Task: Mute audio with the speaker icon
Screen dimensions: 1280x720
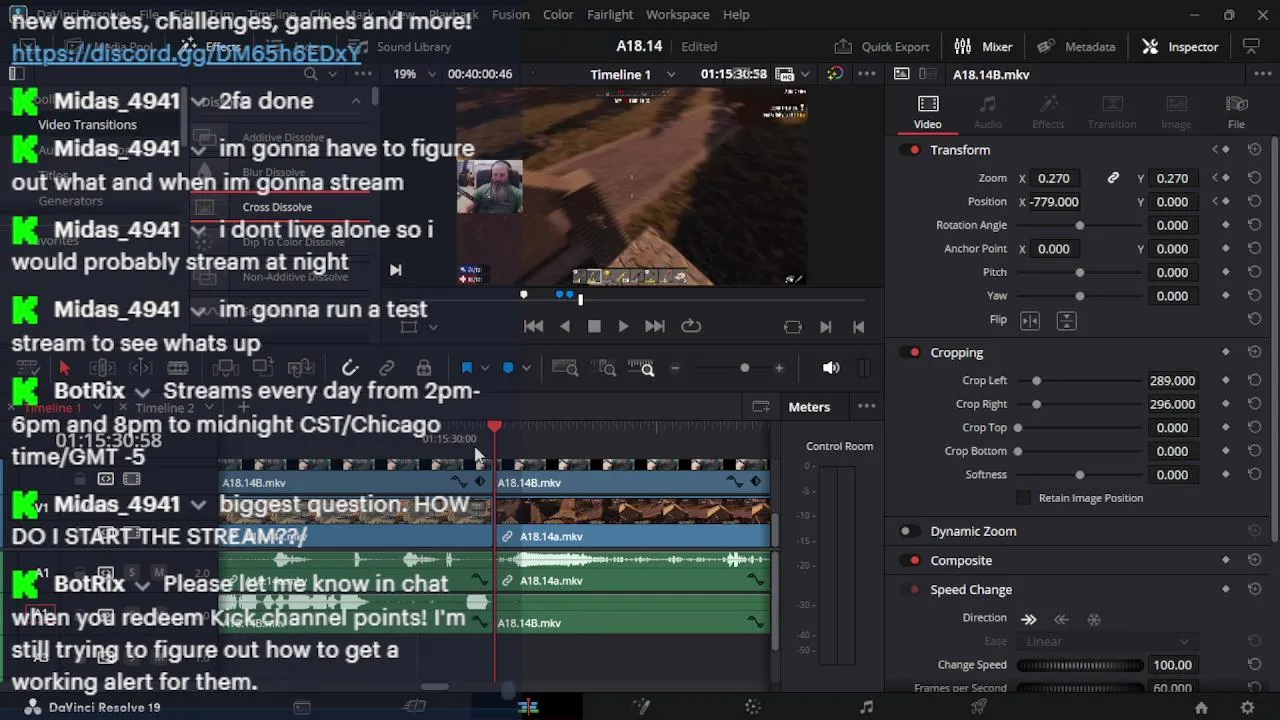Action: coord(831,368)
